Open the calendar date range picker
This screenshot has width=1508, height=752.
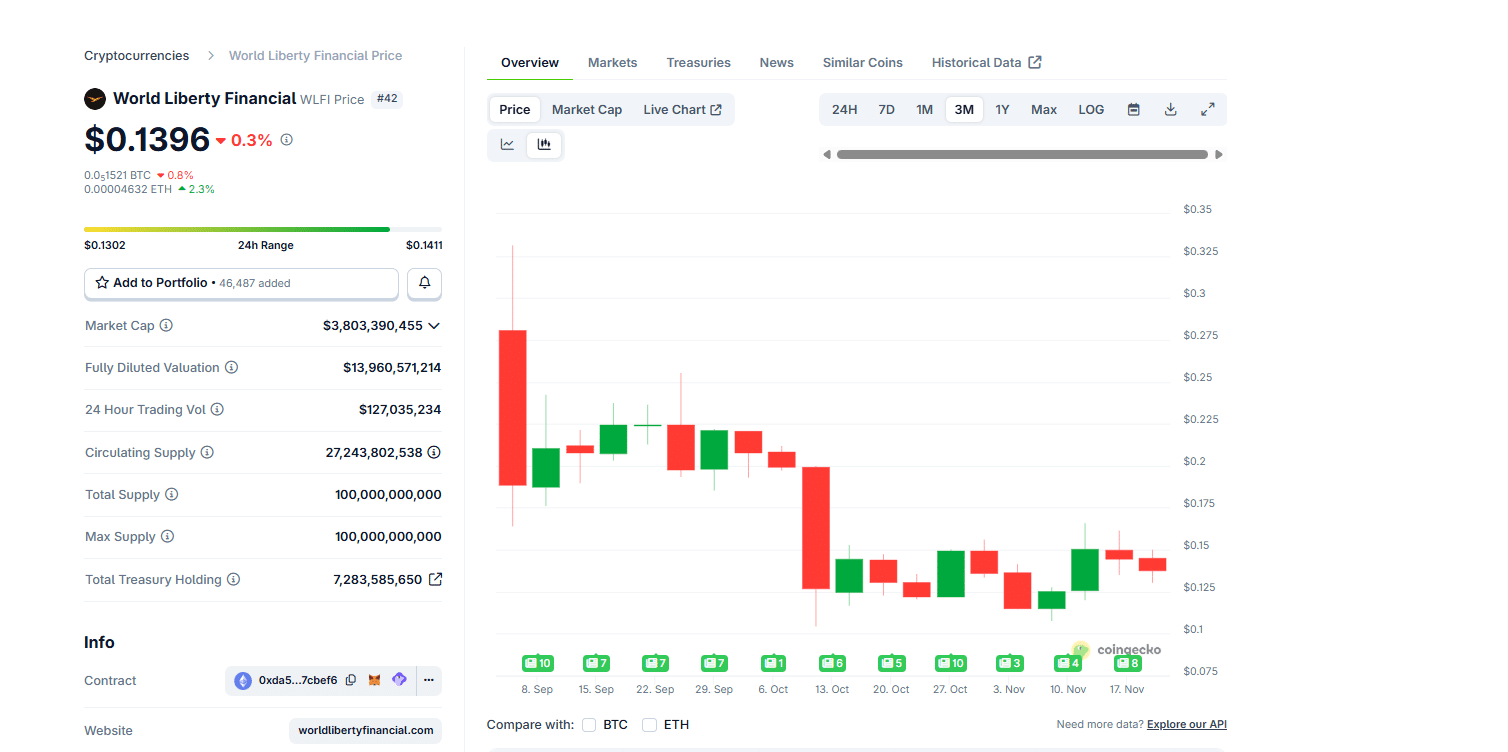pyautogui.click(x=1134, y=110)
